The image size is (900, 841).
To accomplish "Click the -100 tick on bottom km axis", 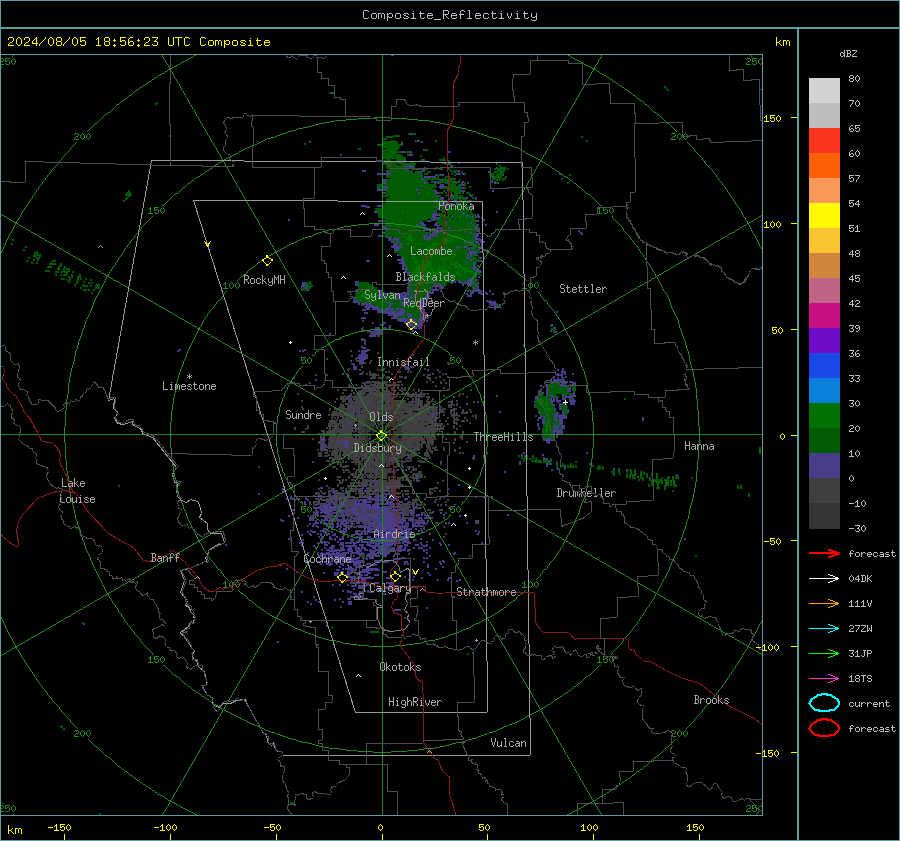I will (x=165, y=827).
